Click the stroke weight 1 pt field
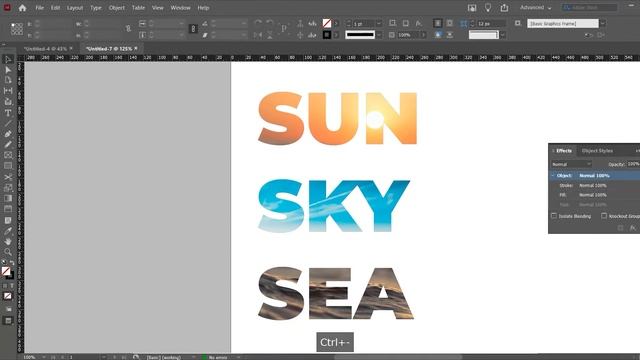Image resolution: width=640 pixels, height=360 pixels. (364, 24)
